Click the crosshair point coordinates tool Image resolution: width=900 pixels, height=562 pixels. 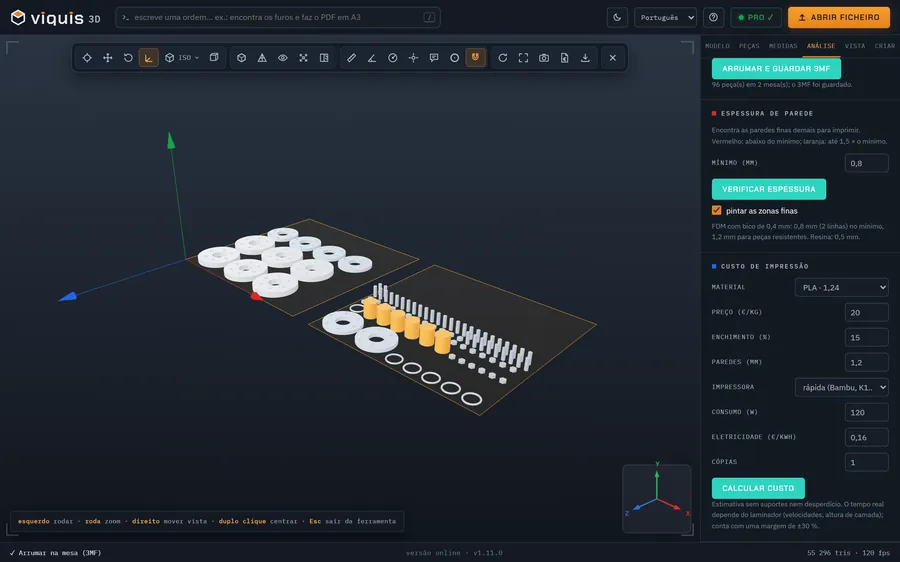413,57
